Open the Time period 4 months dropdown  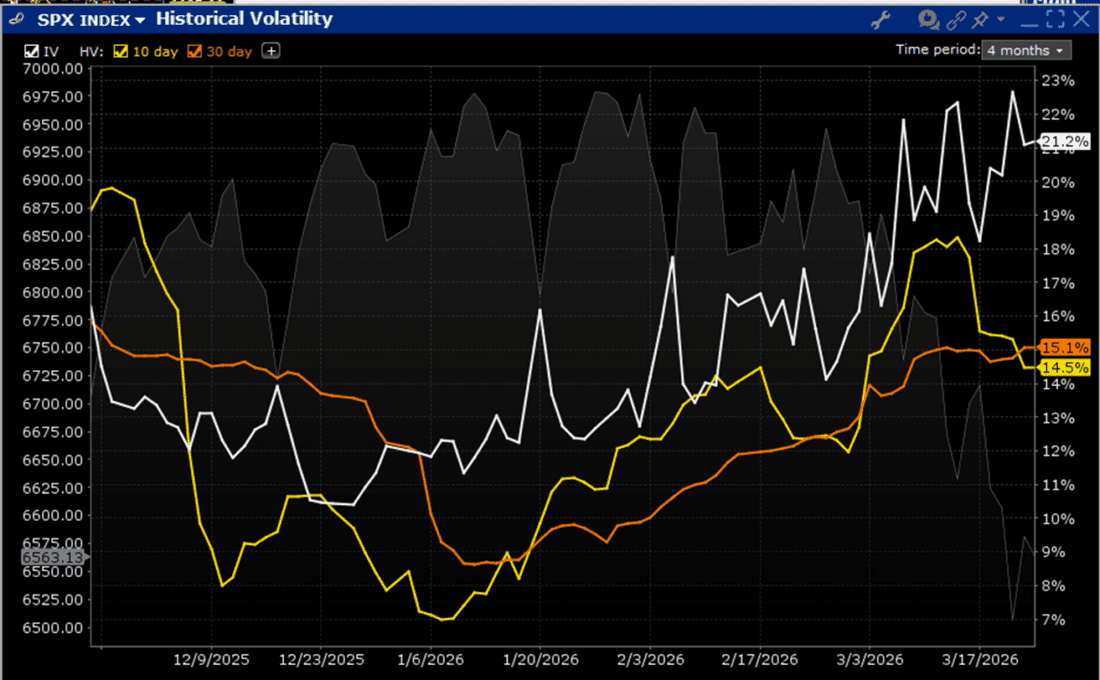pos(1025,50)
